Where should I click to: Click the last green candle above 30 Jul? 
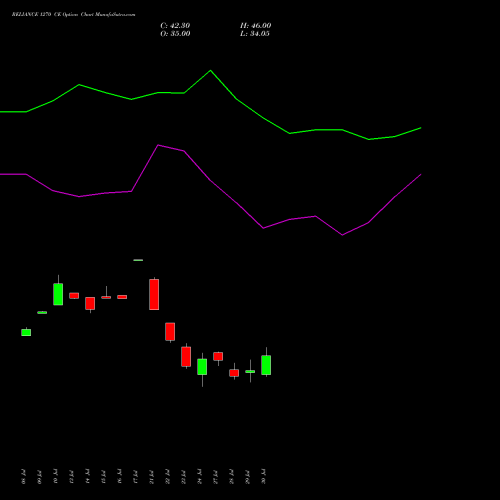tap(266, 365)
